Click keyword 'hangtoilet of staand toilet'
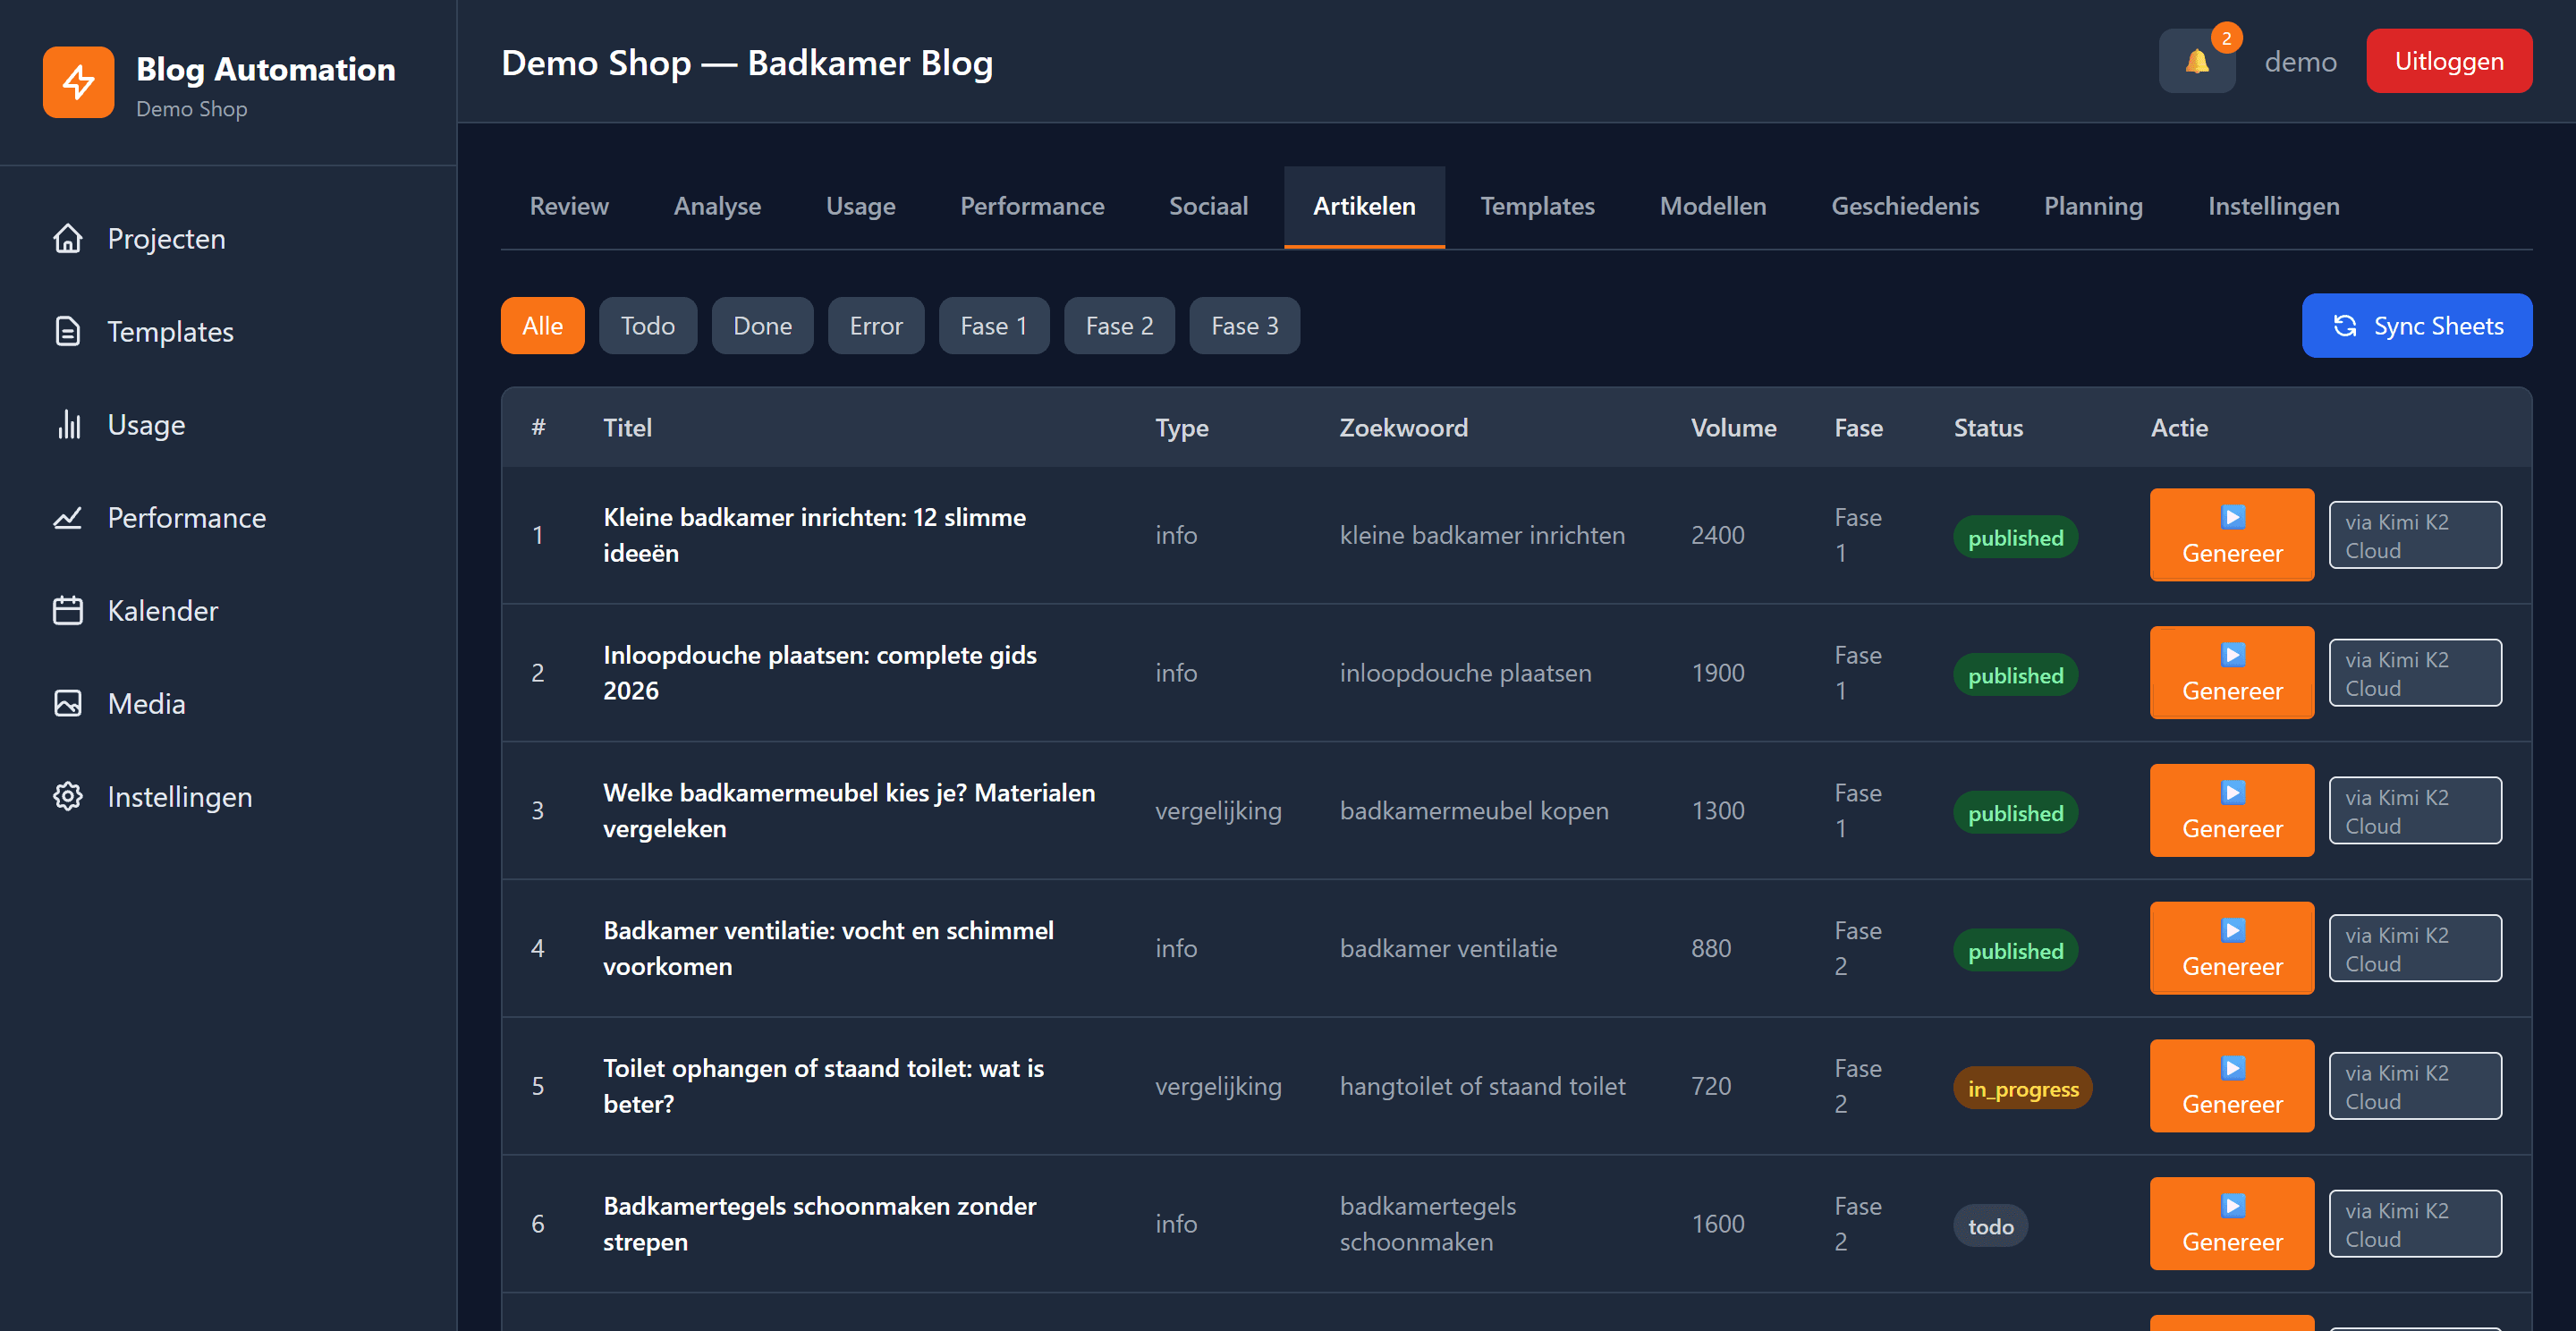The width and height of the screenshot is (2576, 1331). tap(1482, 1086)
